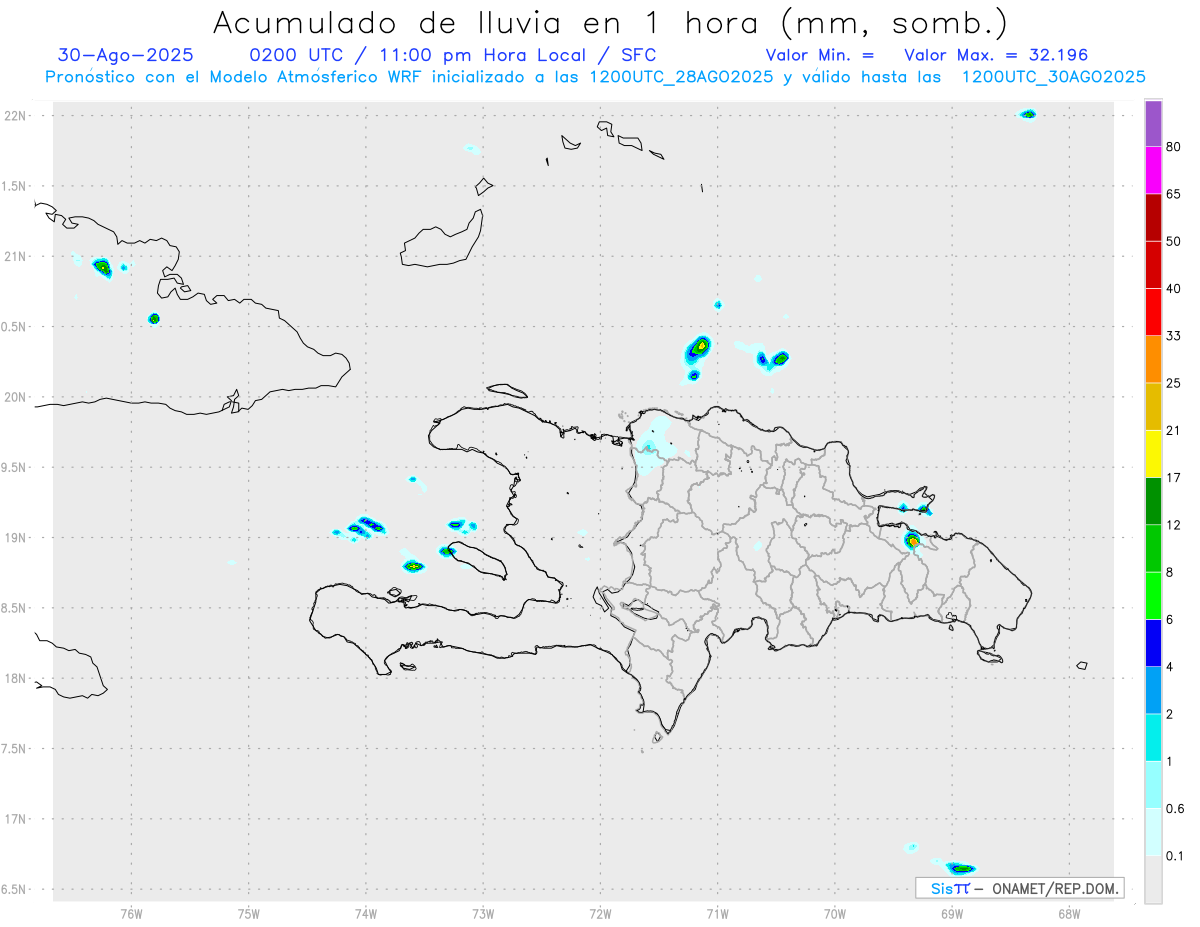This screenshot has height=927, width=1200.
Task: Select the gray swatch below 0.1 on colorbar
Action: point(1153,879)
